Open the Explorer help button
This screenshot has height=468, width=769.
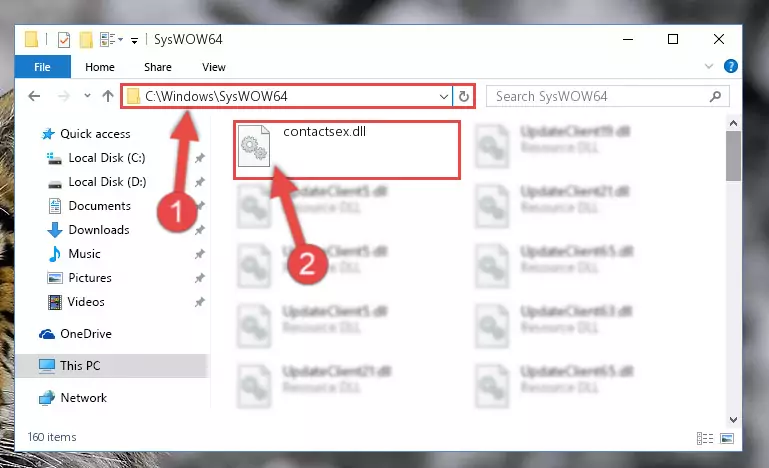point(731,66)
